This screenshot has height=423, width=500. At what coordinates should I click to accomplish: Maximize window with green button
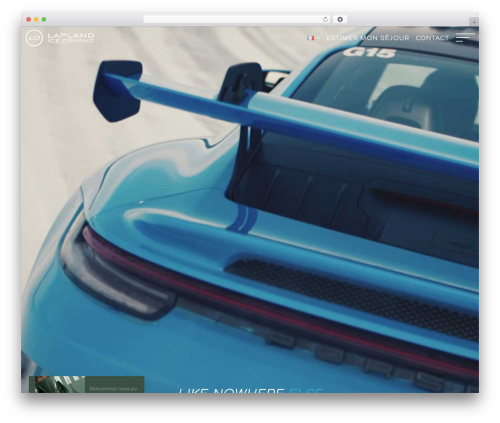44,20
